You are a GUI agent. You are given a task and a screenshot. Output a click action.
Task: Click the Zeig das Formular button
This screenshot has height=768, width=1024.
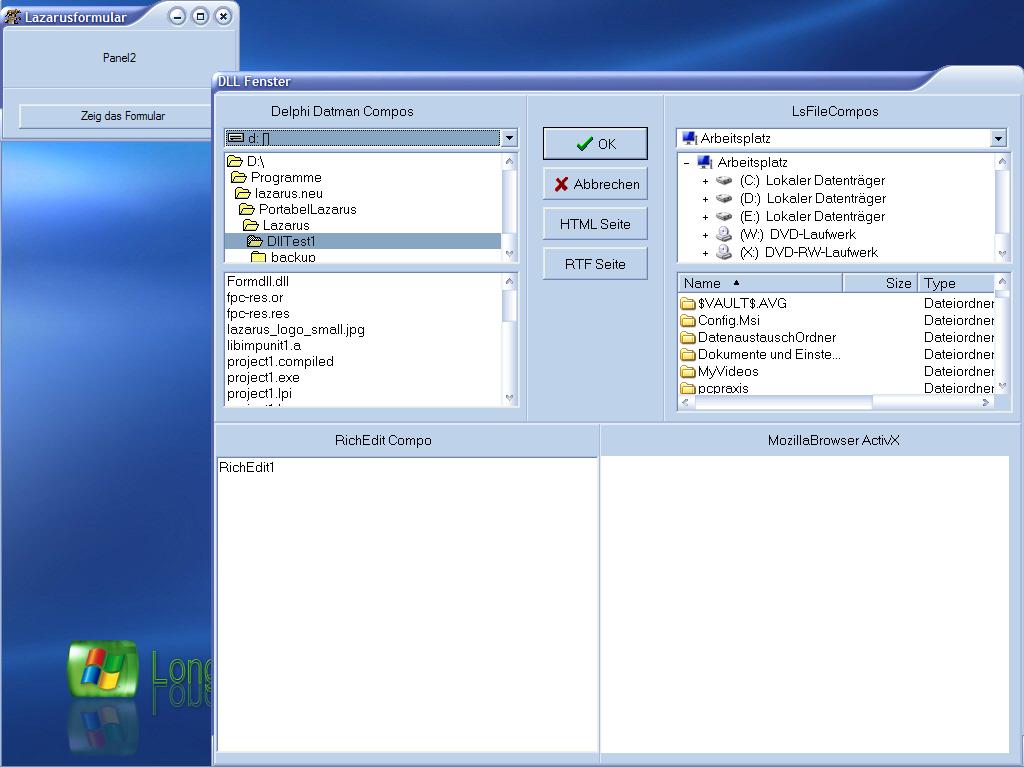pos(123,116)
